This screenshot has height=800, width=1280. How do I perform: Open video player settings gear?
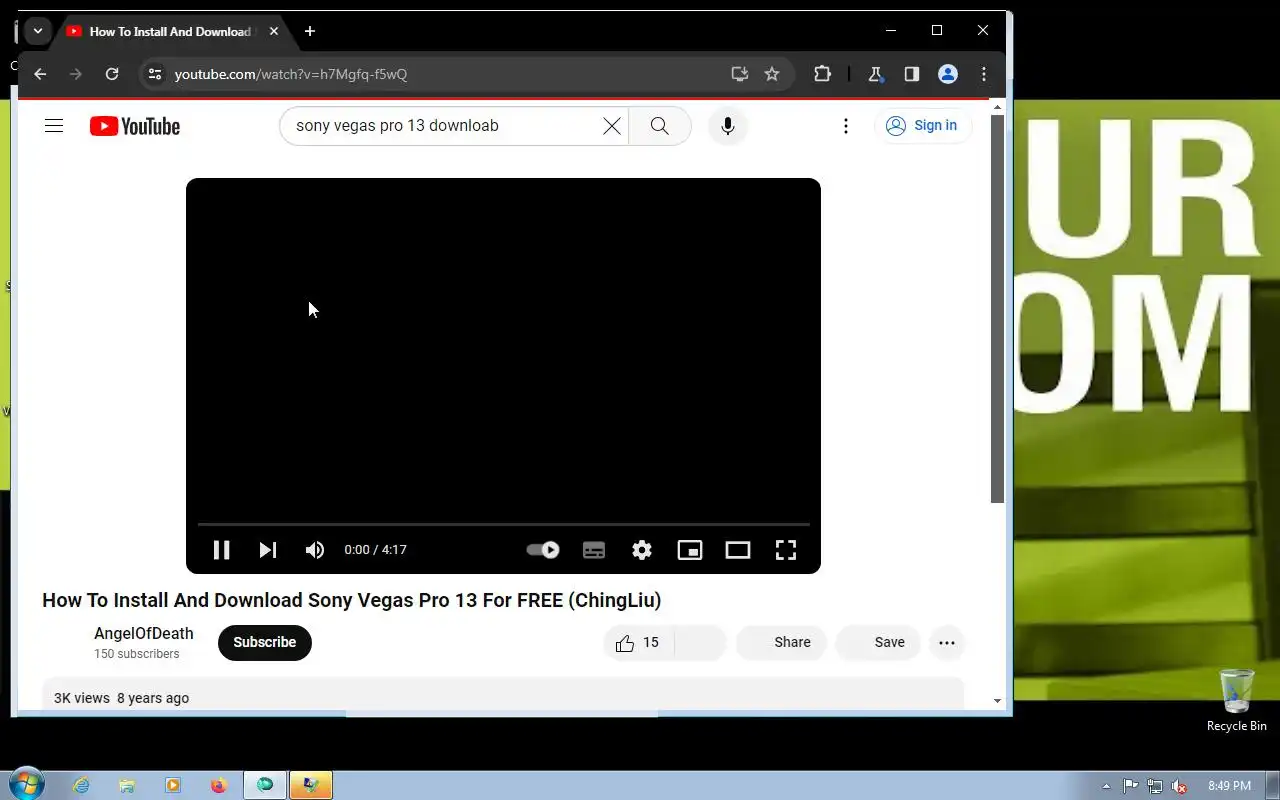tap(642, 550)
